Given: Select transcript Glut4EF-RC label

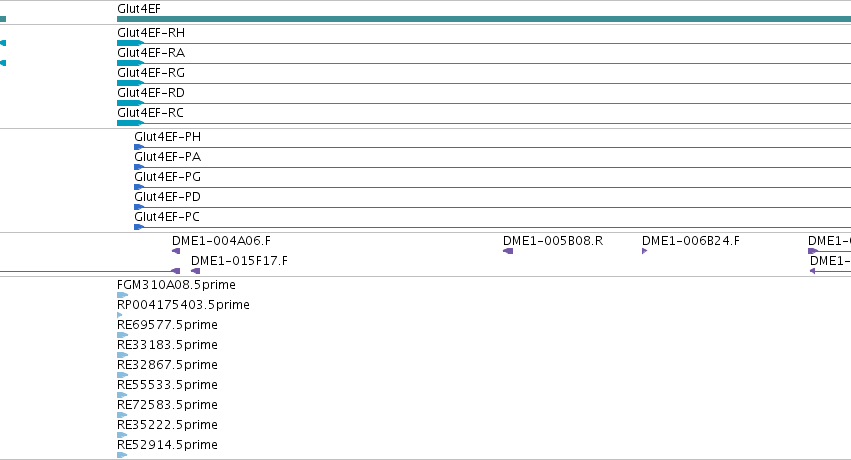Looking at the screenshot, I should [x=150, y=113].
